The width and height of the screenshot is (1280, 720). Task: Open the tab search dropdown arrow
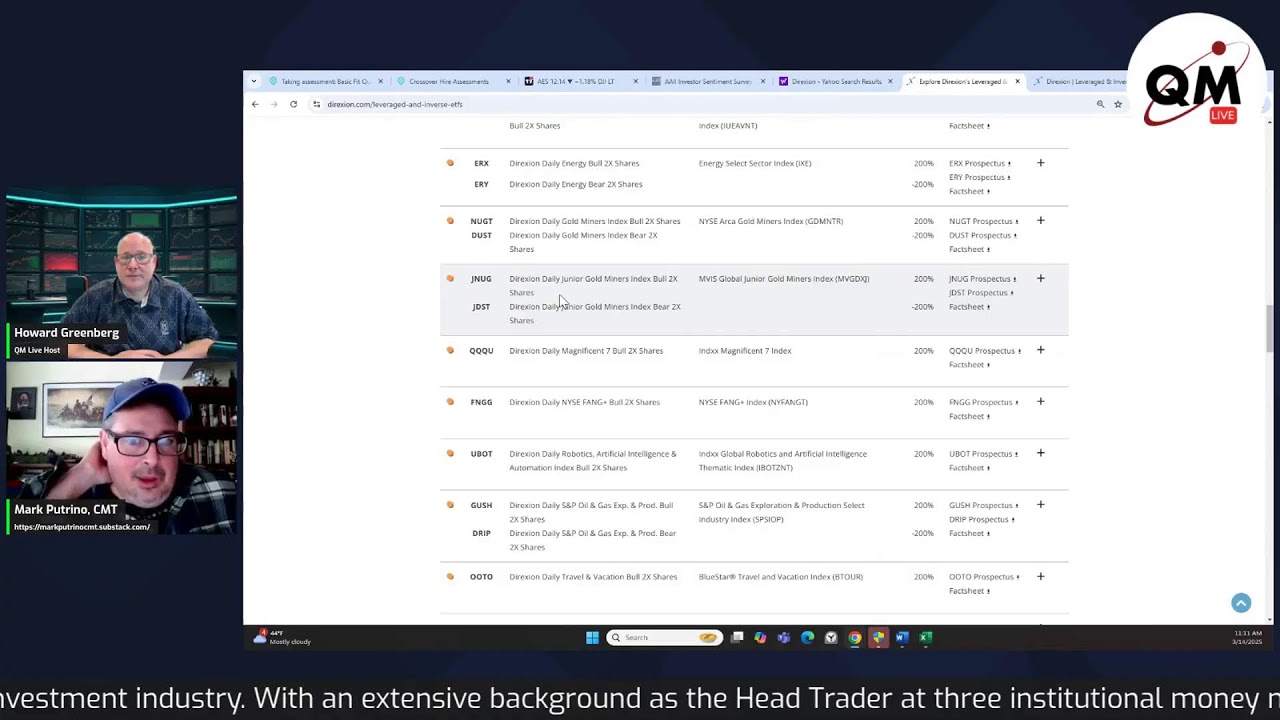254,82
